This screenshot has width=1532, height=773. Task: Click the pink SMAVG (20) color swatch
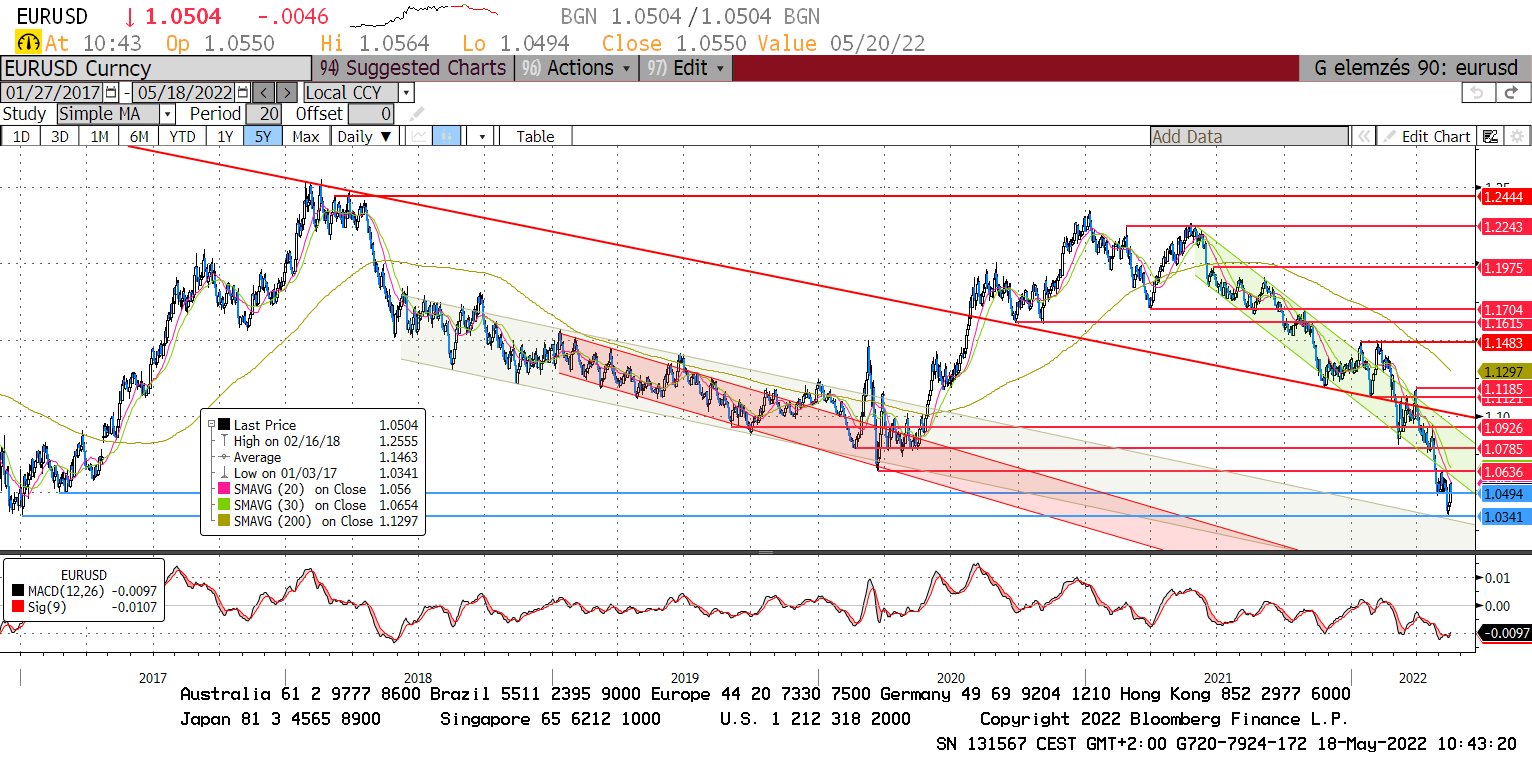click(x=224, y=489)
